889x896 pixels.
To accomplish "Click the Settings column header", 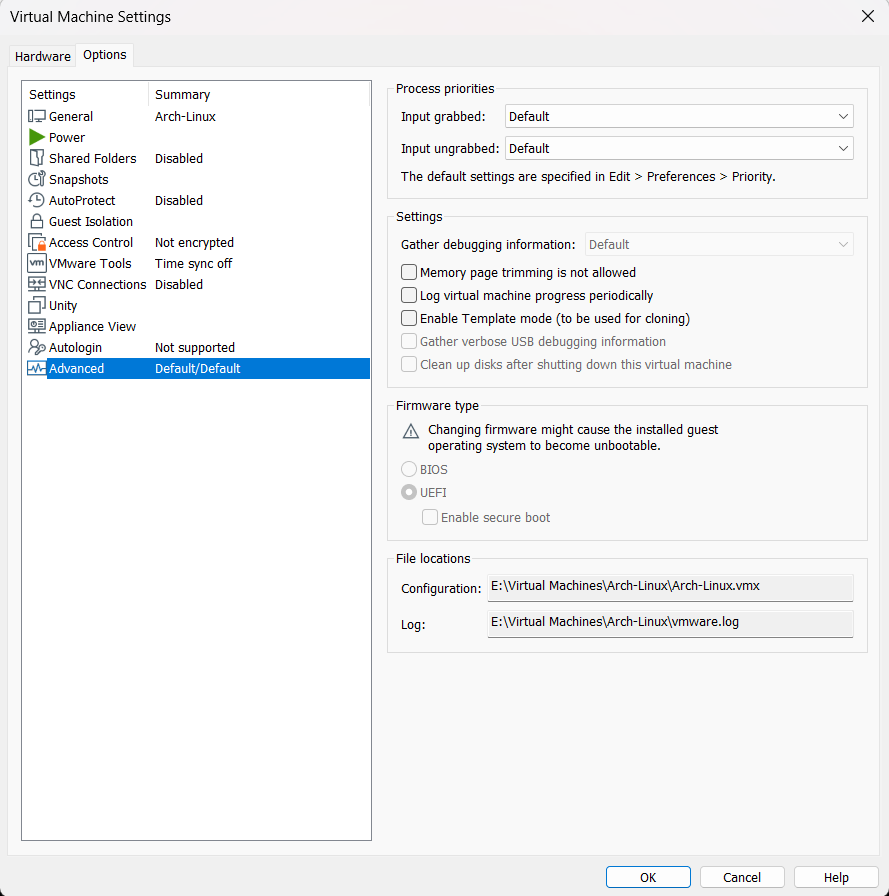I will coord(85,94).
